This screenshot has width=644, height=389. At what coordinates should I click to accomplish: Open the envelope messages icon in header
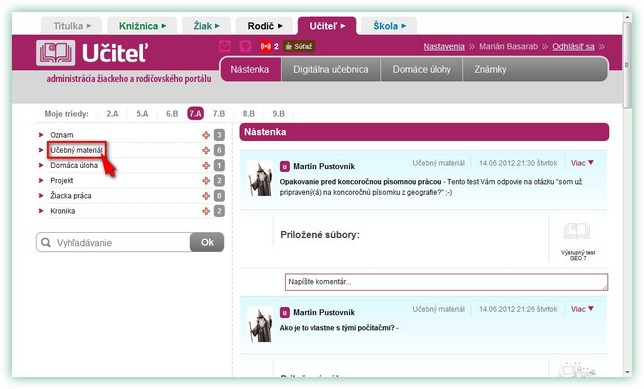coord(225,46)
